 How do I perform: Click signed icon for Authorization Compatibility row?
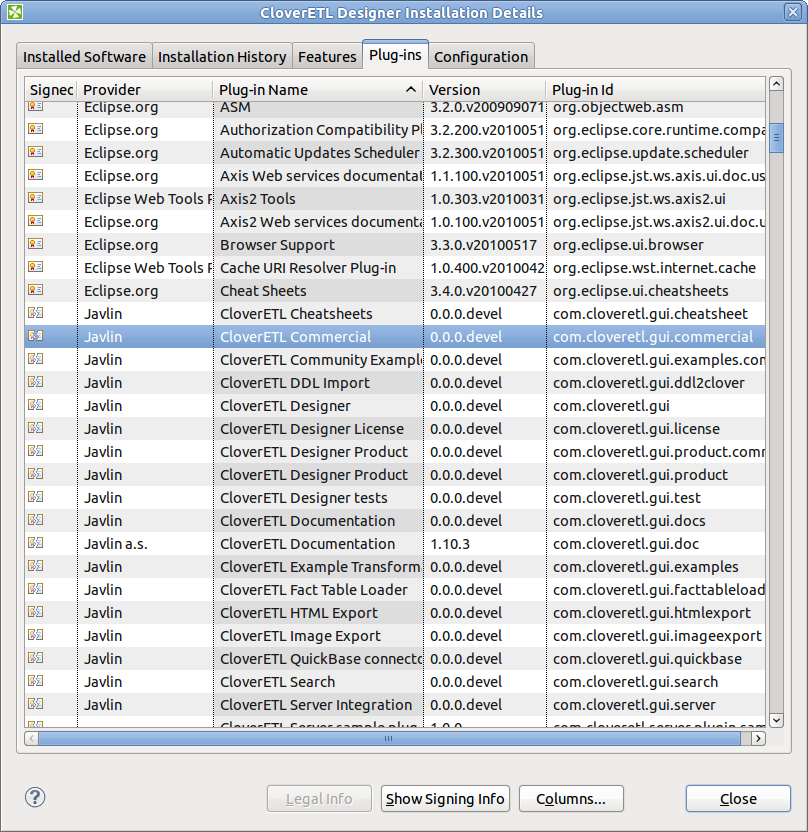36,129
